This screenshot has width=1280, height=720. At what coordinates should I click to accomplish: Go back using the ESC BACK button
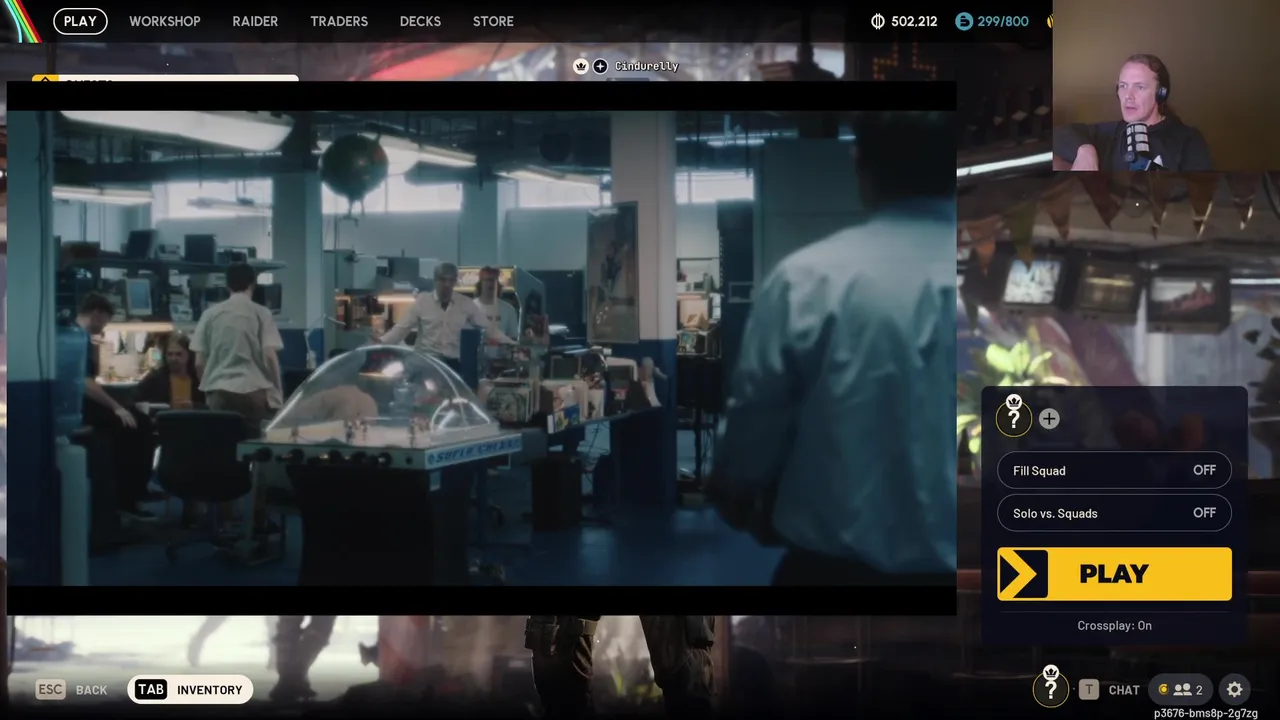[x=72, y=689]
